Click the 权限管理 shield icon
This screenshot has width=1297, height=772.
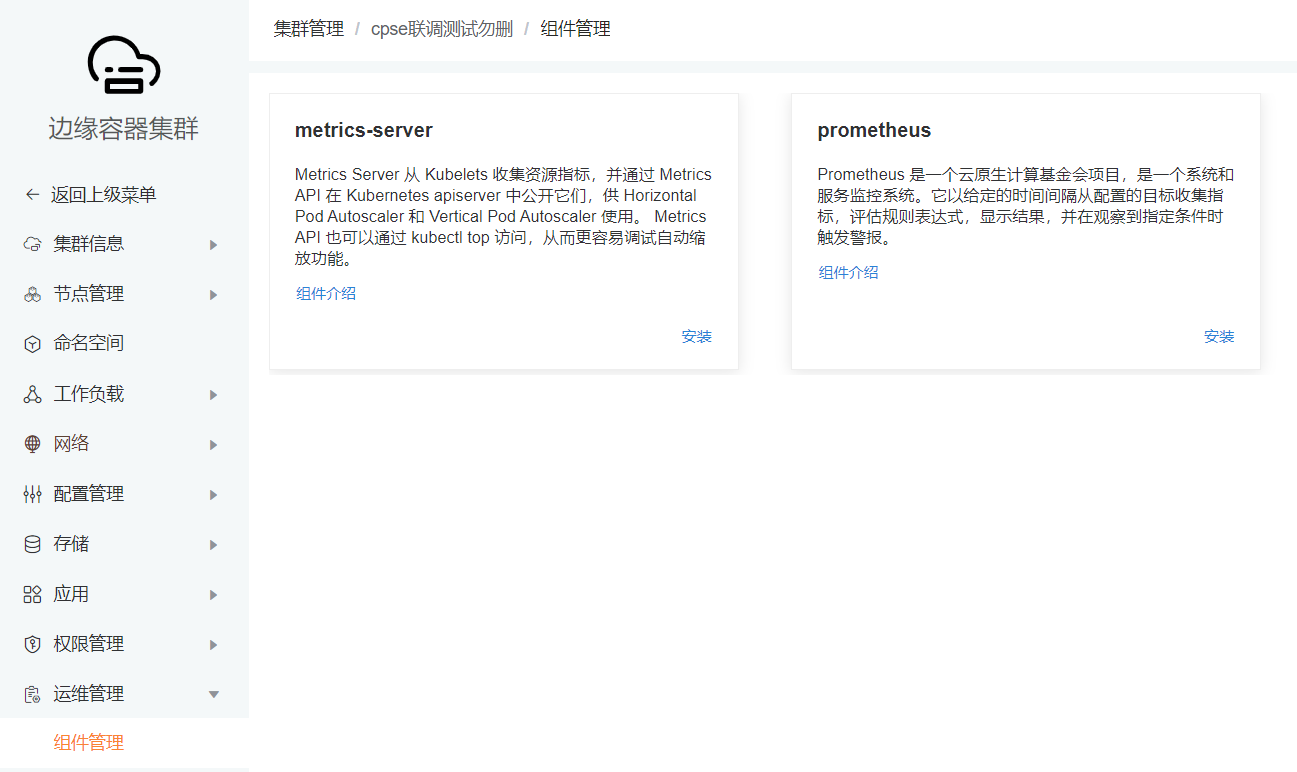pos(33,644)
